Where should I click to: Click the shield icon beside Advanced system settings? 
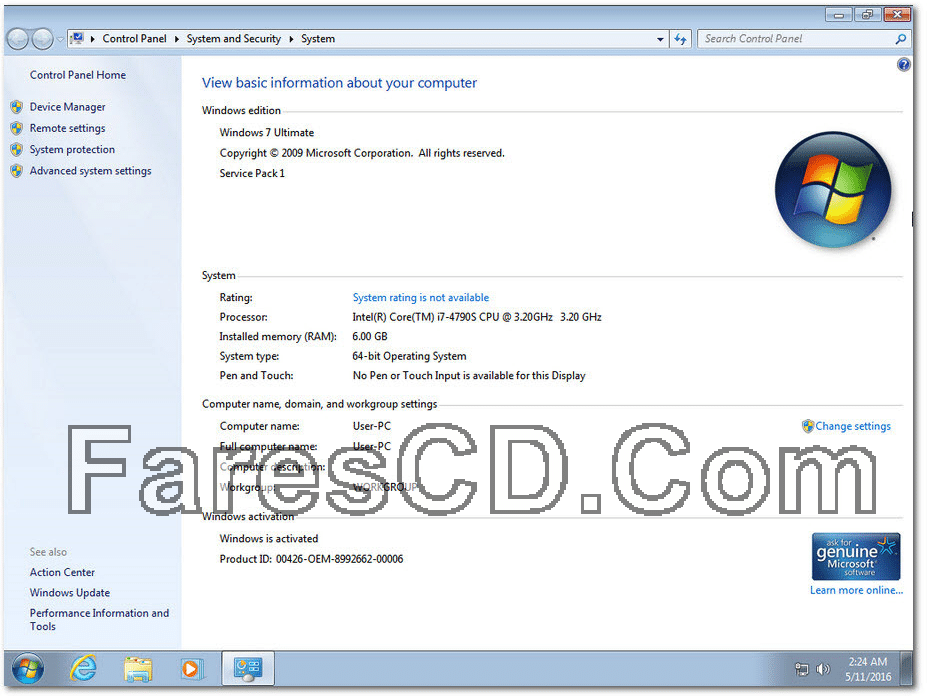pyautogui.click(x=17, y=171)
